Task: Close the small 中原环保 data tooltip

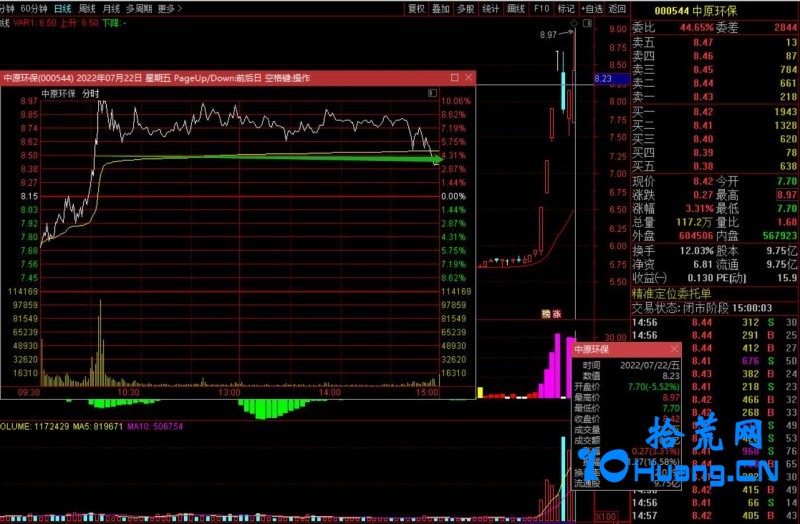Action: point(674,349)
